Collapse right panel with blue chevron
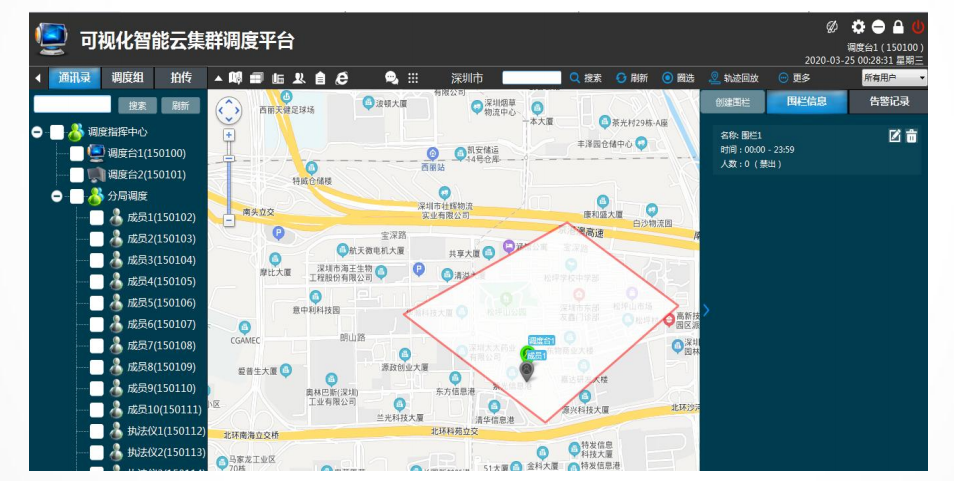The width and height of the screenshot is (954, 481). point(706,310)
